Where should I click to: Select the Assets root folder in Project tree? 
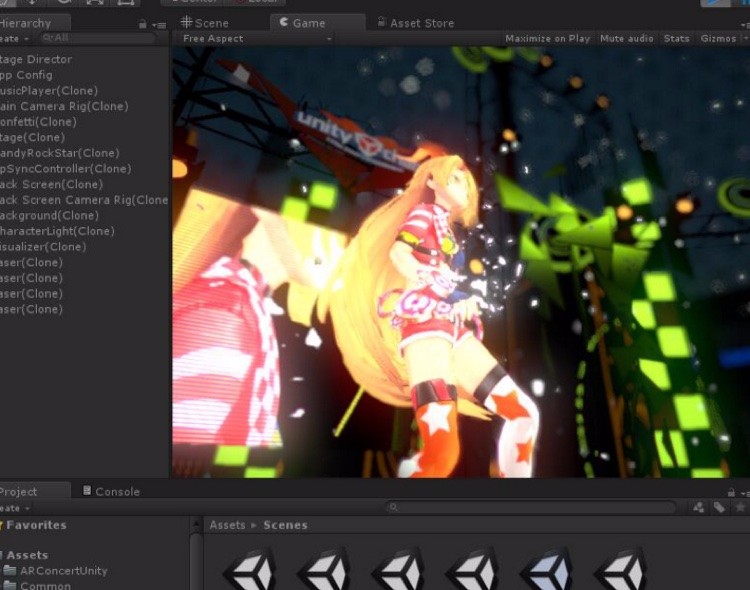point(27,555)
